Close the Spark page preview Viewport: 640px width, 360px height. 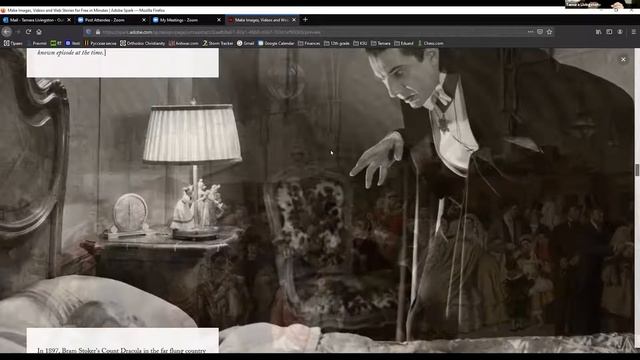623,60
